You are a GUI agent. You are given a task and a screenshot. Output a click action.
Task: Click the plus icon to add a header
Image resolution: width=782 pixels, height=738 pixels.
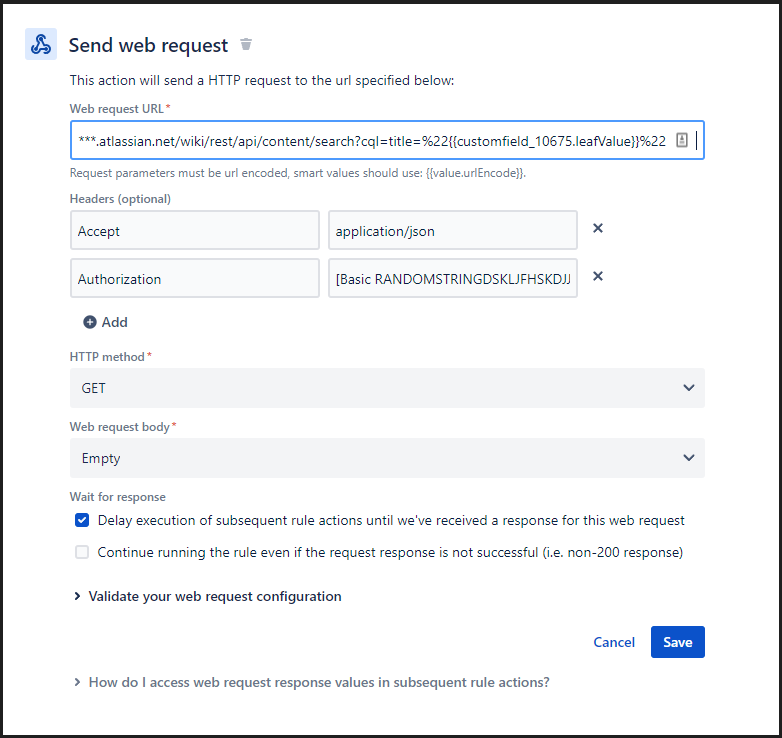point(90,322)
